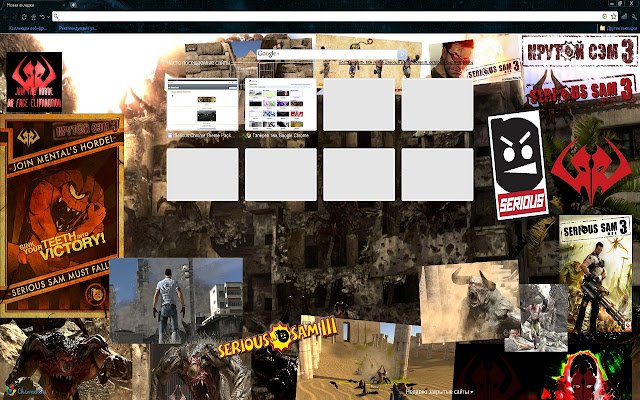Viewport: 640px width, 400px height.
Task: Click the Галерея тем Google Chrome title link
Action: click(x=281, y=136)
